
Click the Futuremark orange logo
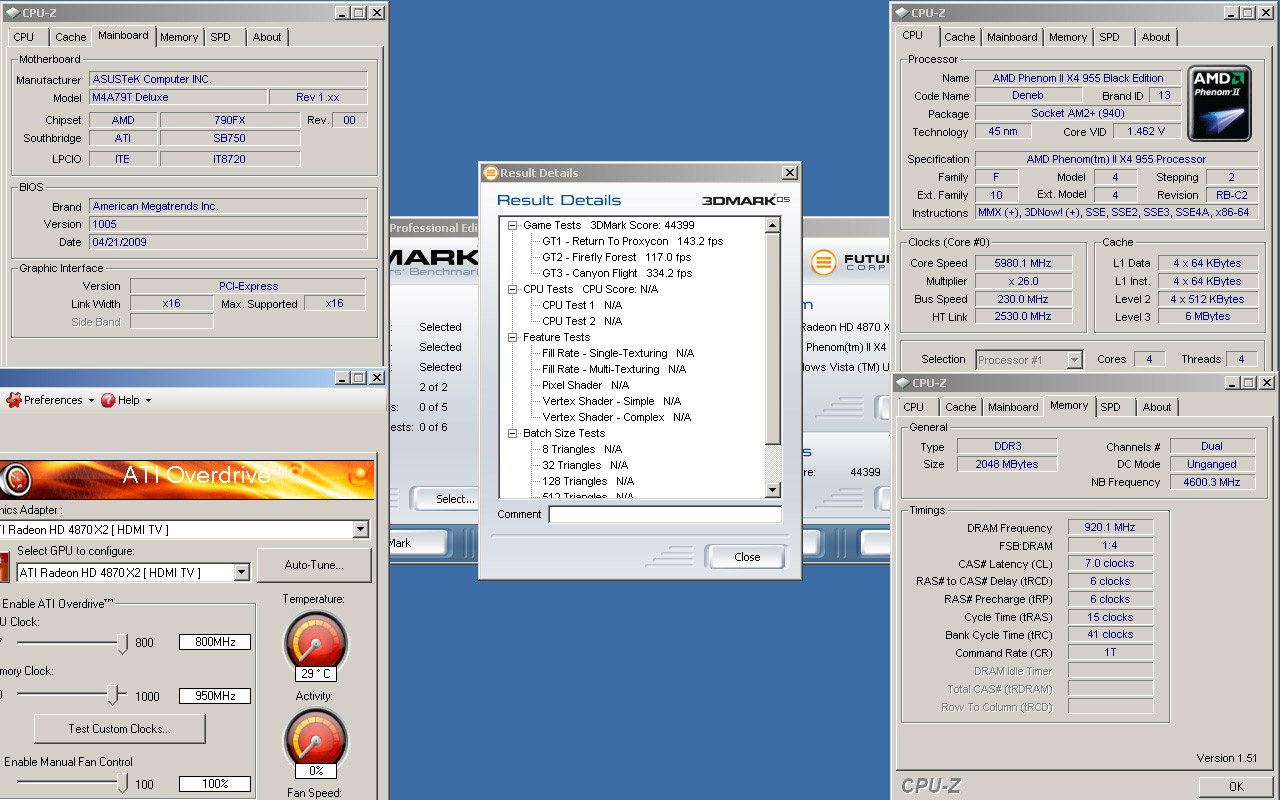tap(823, 263)
